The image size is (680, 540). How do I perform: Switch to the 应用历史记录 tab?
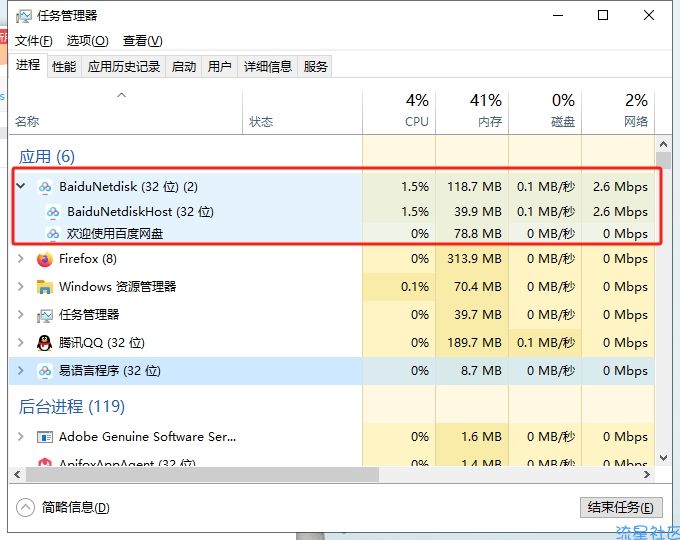click(x=124, y=67)
